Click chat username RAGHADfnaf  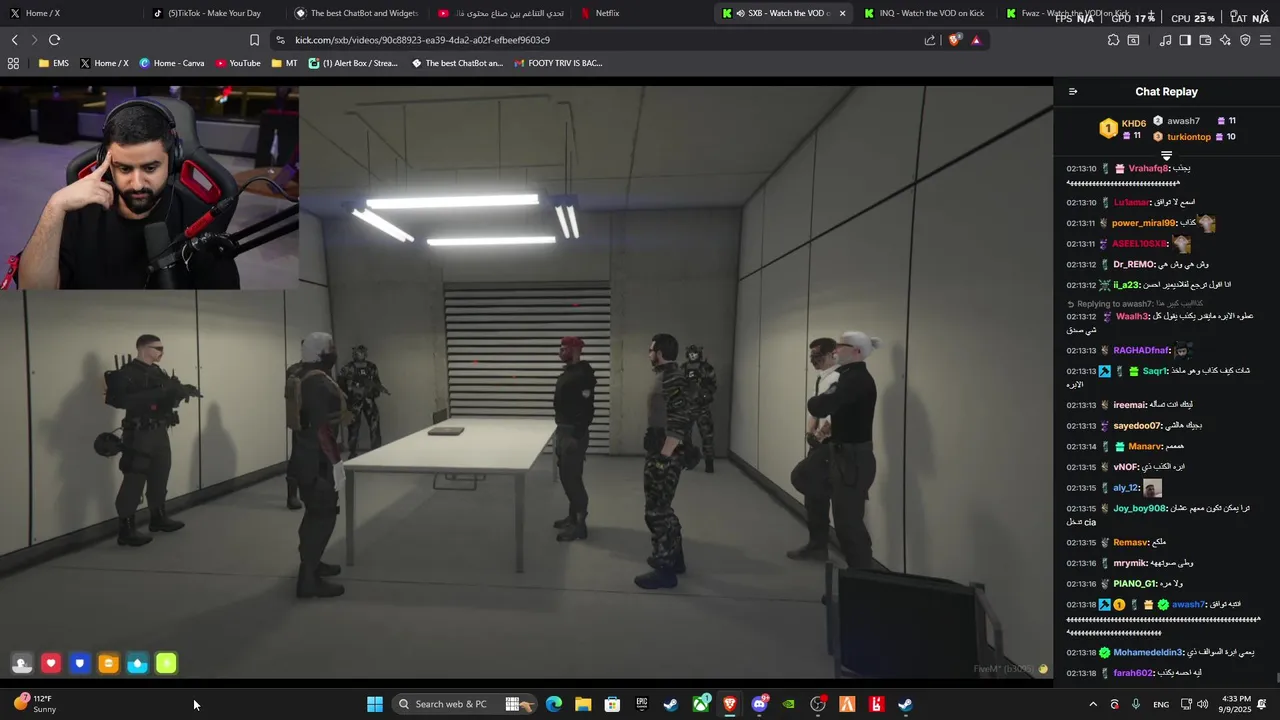pos(1141,350)
